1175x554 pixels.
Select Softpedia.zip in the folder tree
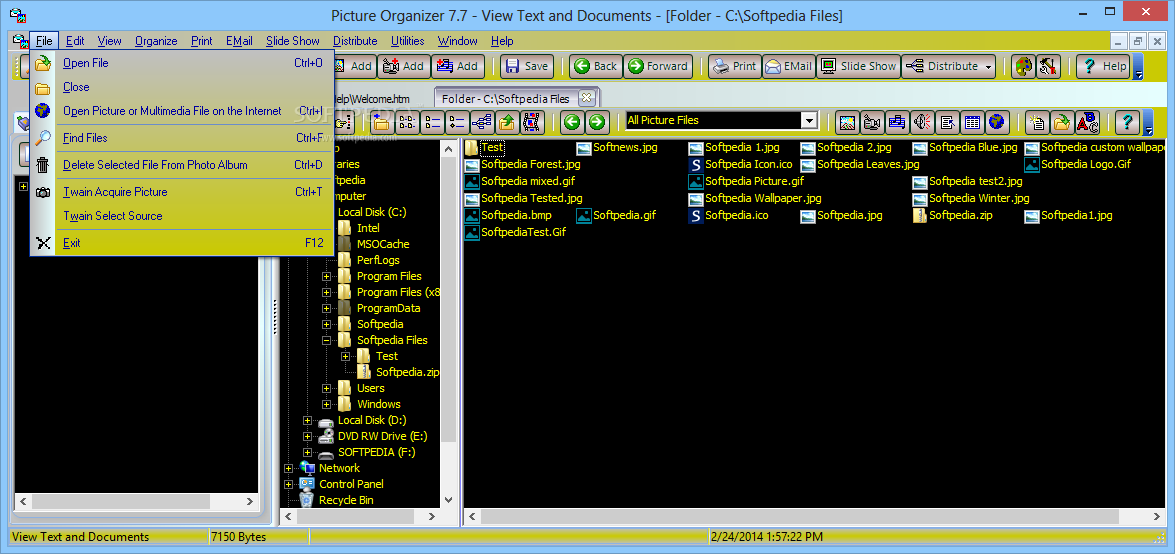408,372
